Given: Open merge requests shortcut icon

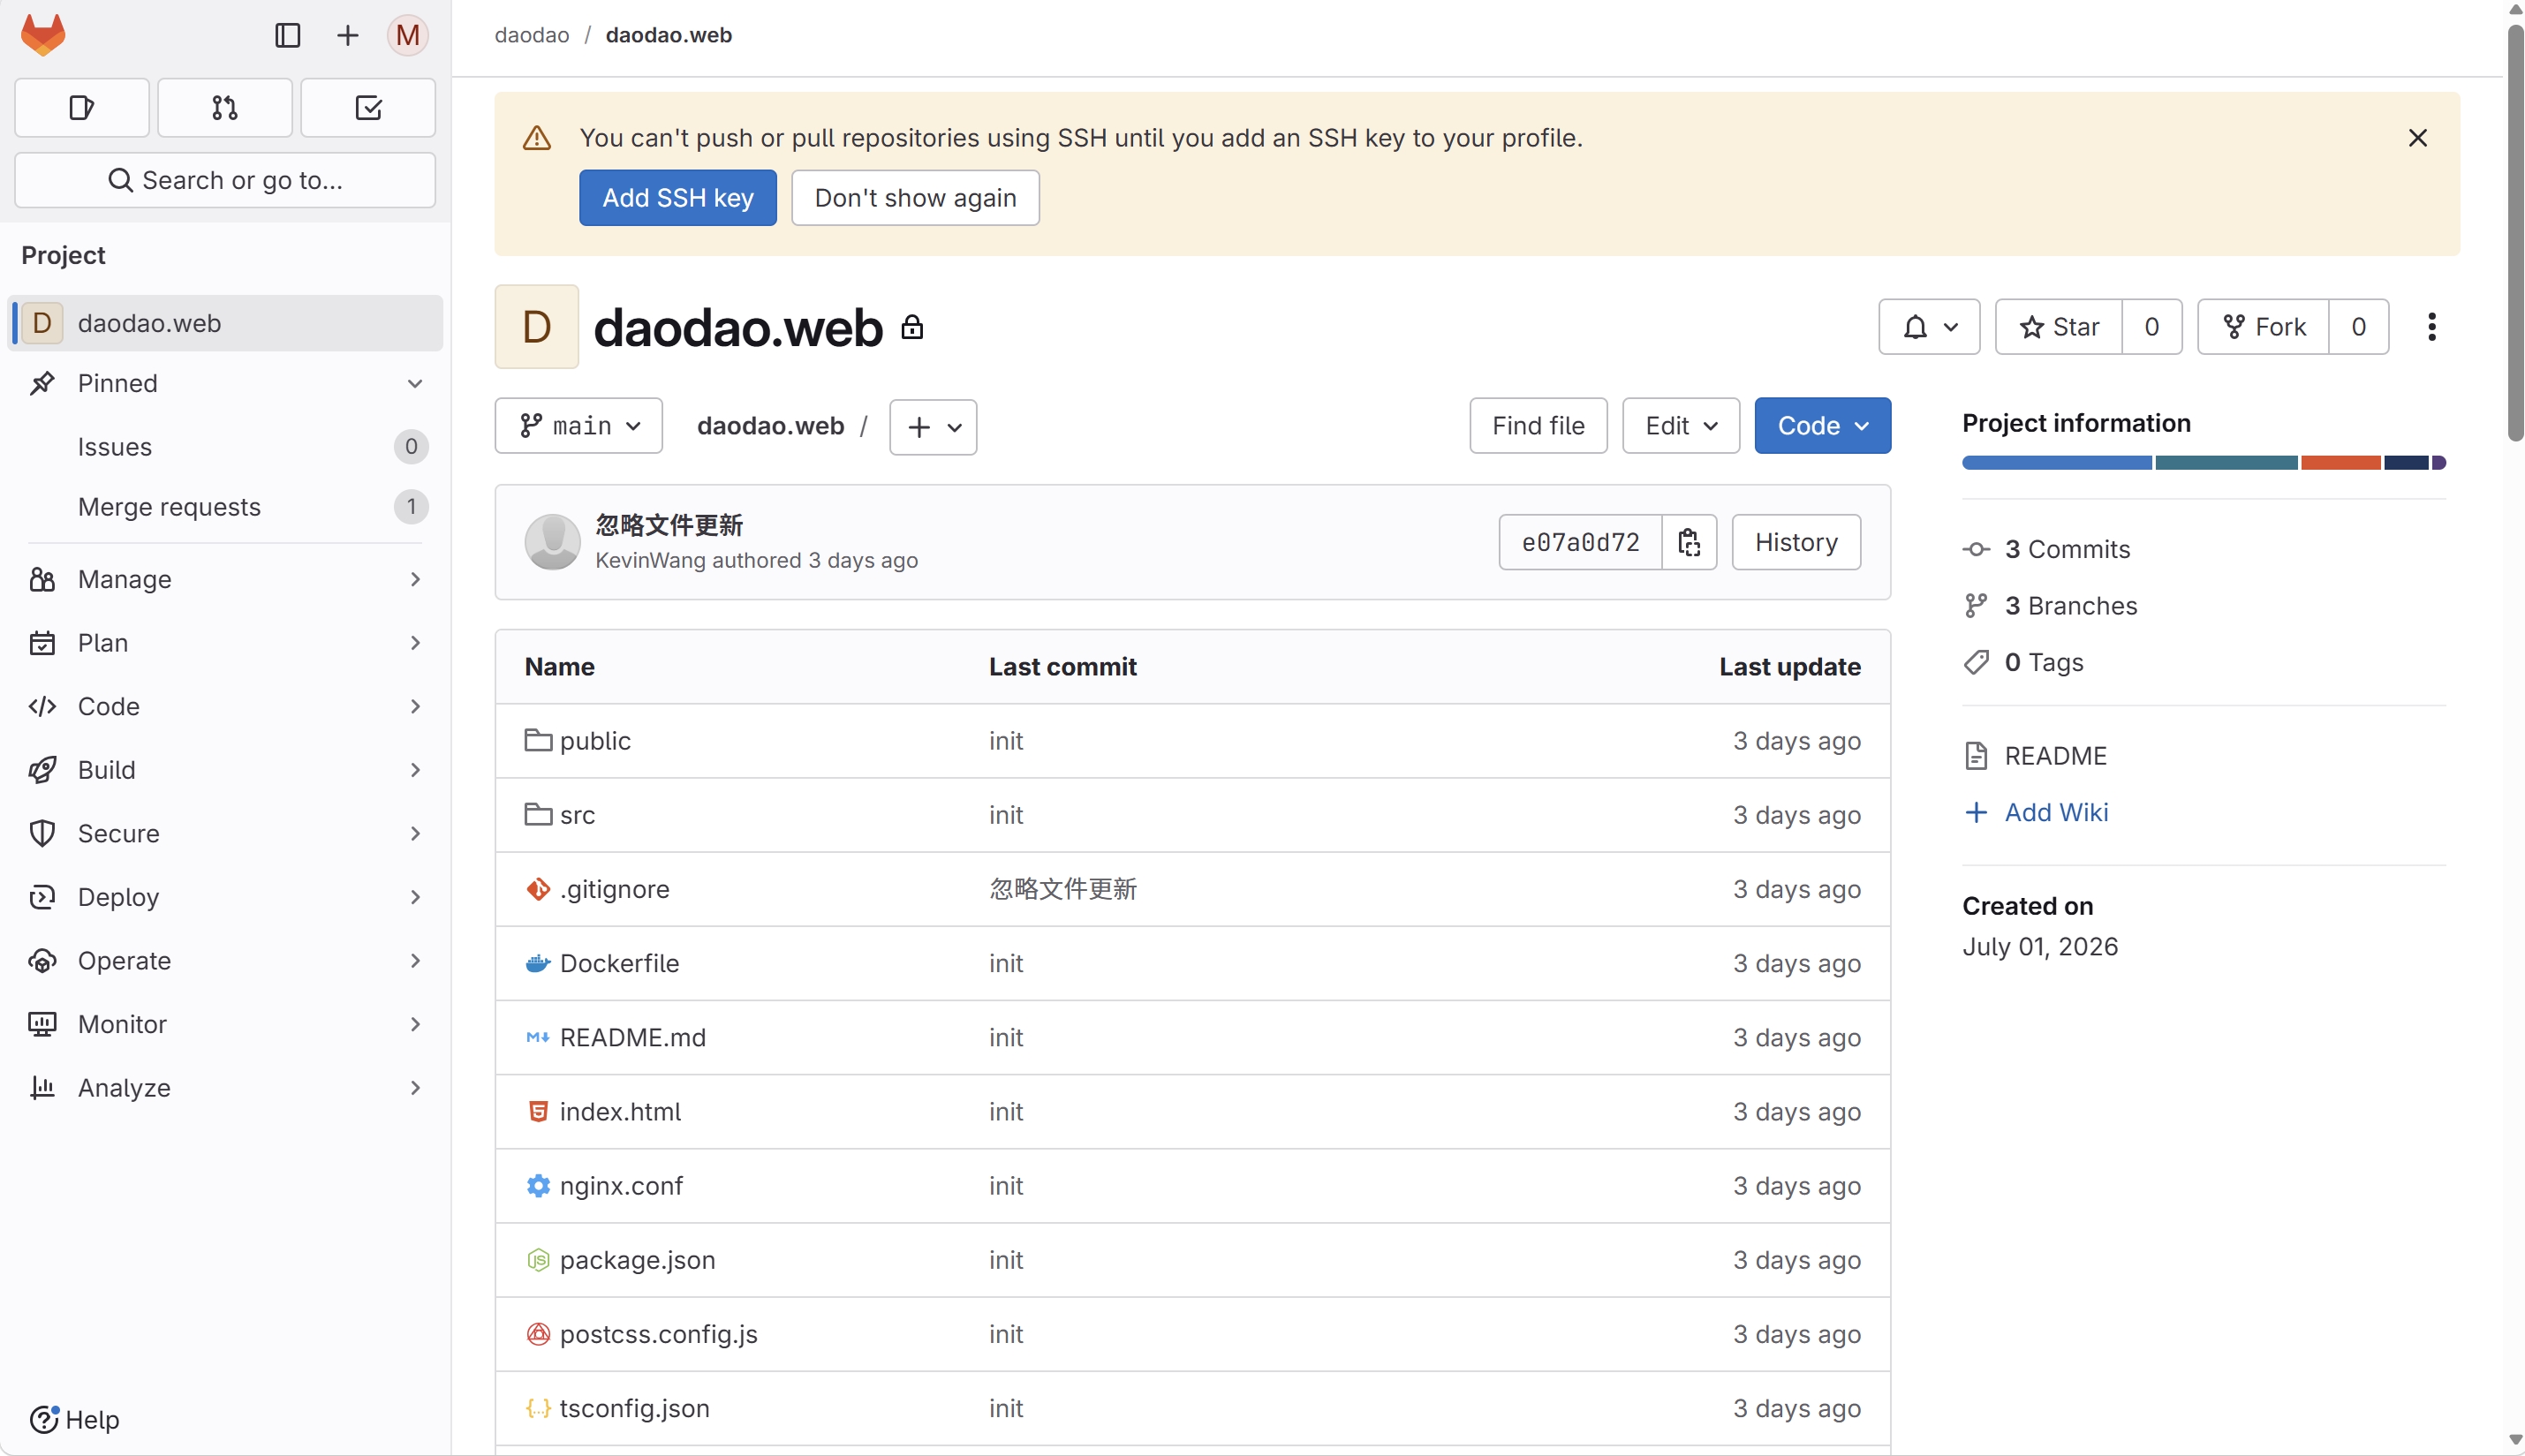Looking at the screenshot, I should click(225, 107).
